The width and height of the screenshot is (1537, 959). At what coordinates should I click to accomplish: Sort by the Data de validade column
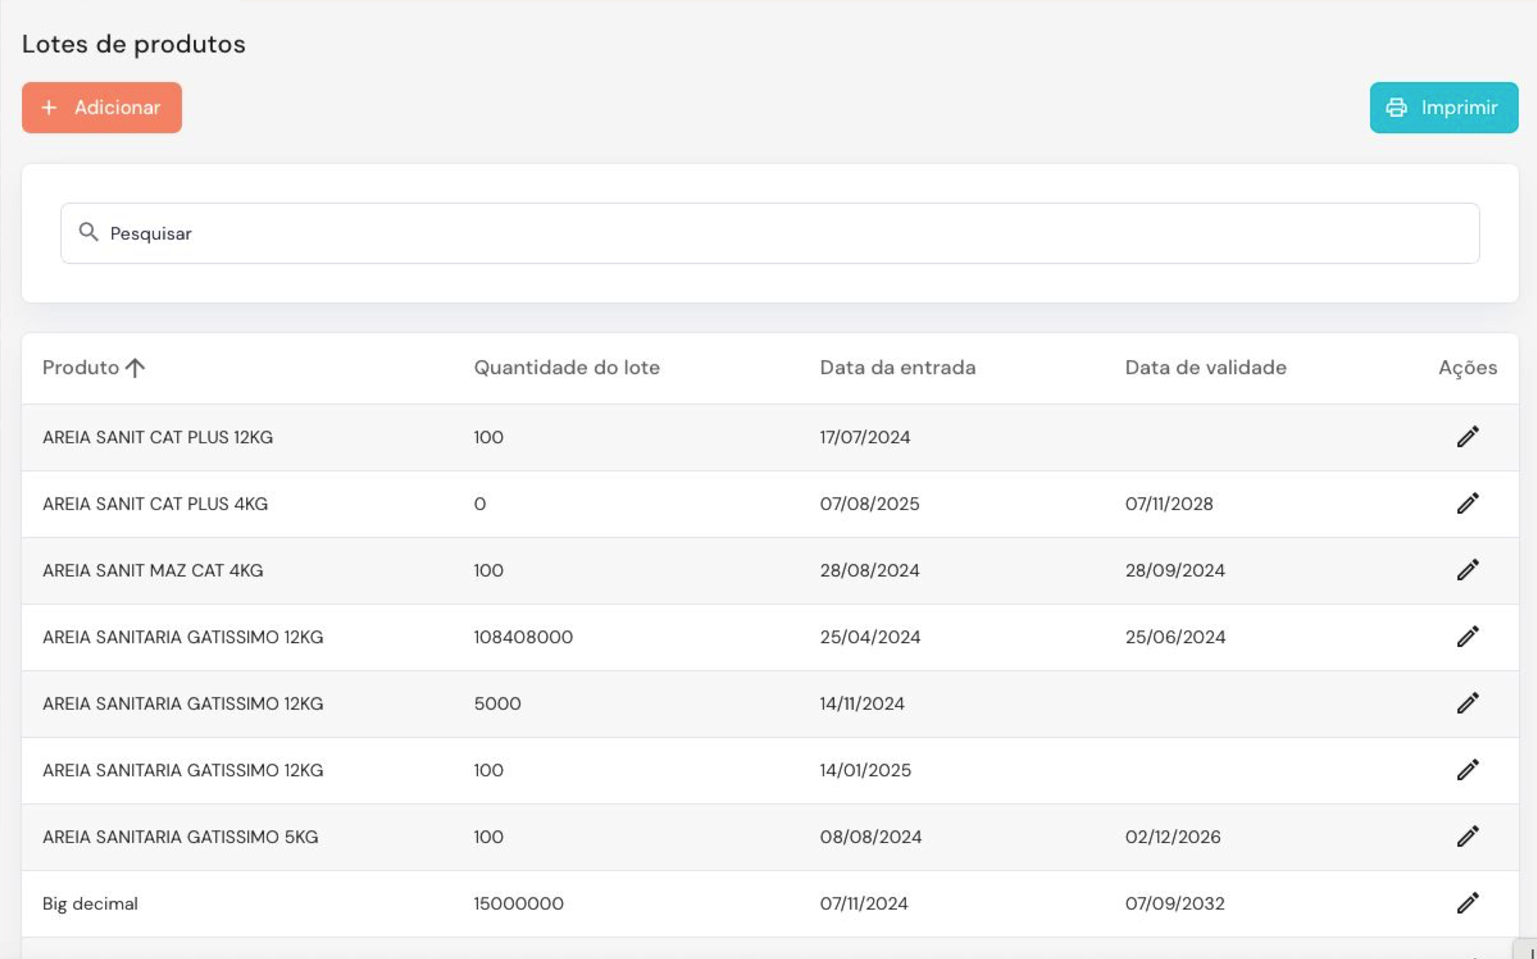pyautogui.click(x=1205, y=368)
